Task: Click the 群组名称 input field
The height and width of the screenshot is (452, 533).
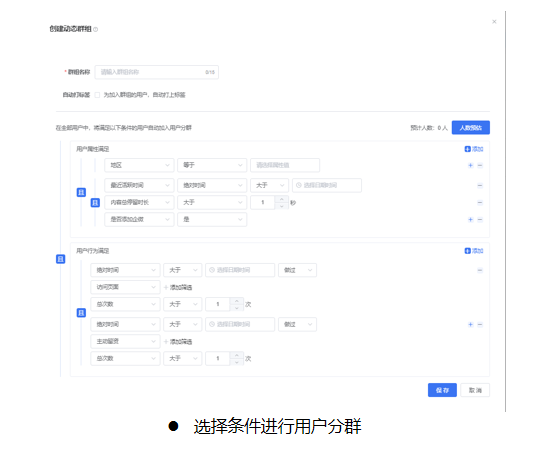Action: (x=157, y=72)
